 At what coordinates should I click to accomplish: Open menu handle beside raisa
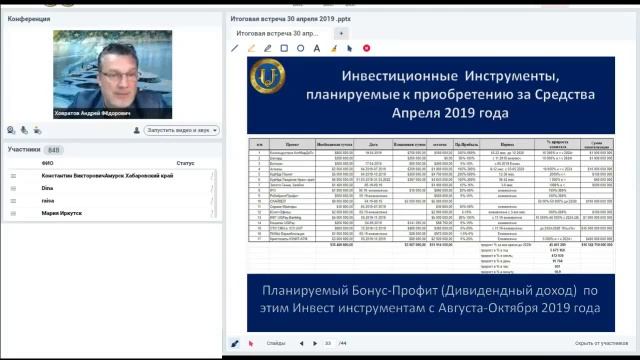pos(13,201)
